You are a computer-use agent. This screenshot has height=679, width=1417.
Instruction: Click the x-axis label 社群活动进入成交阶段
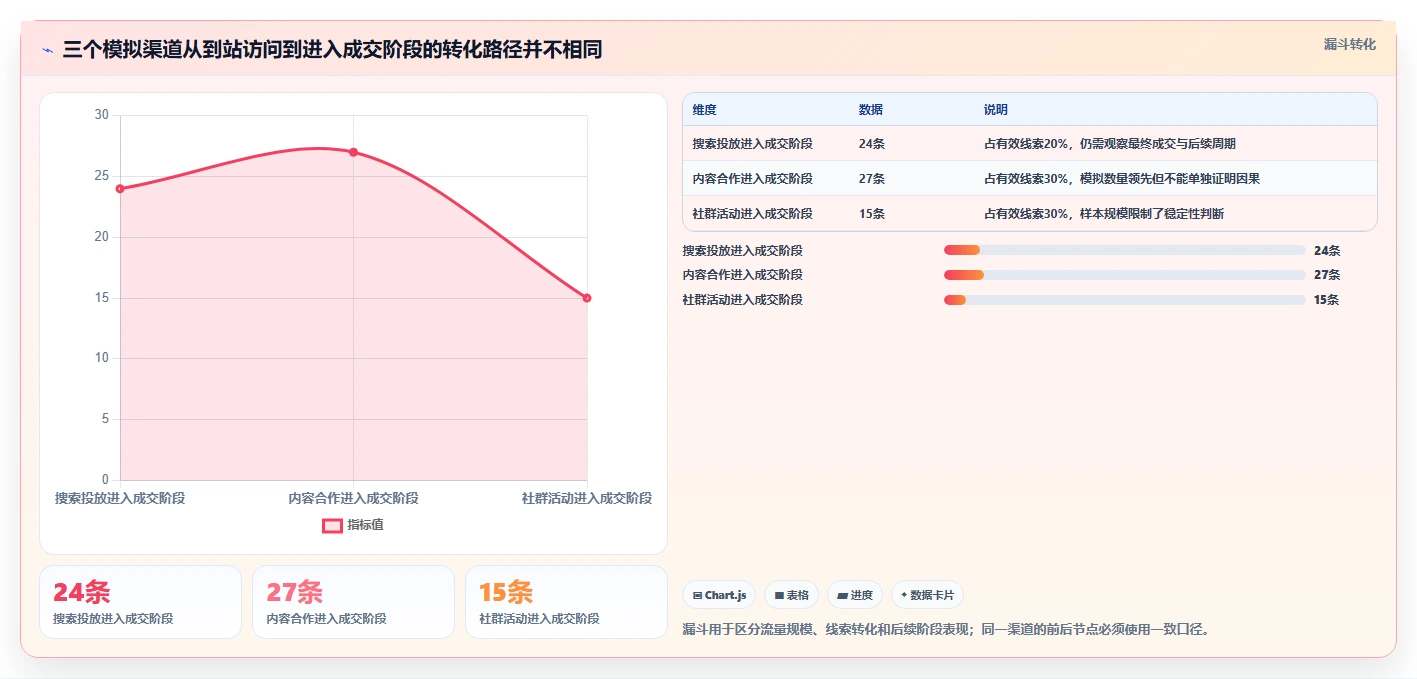point(587,498)
